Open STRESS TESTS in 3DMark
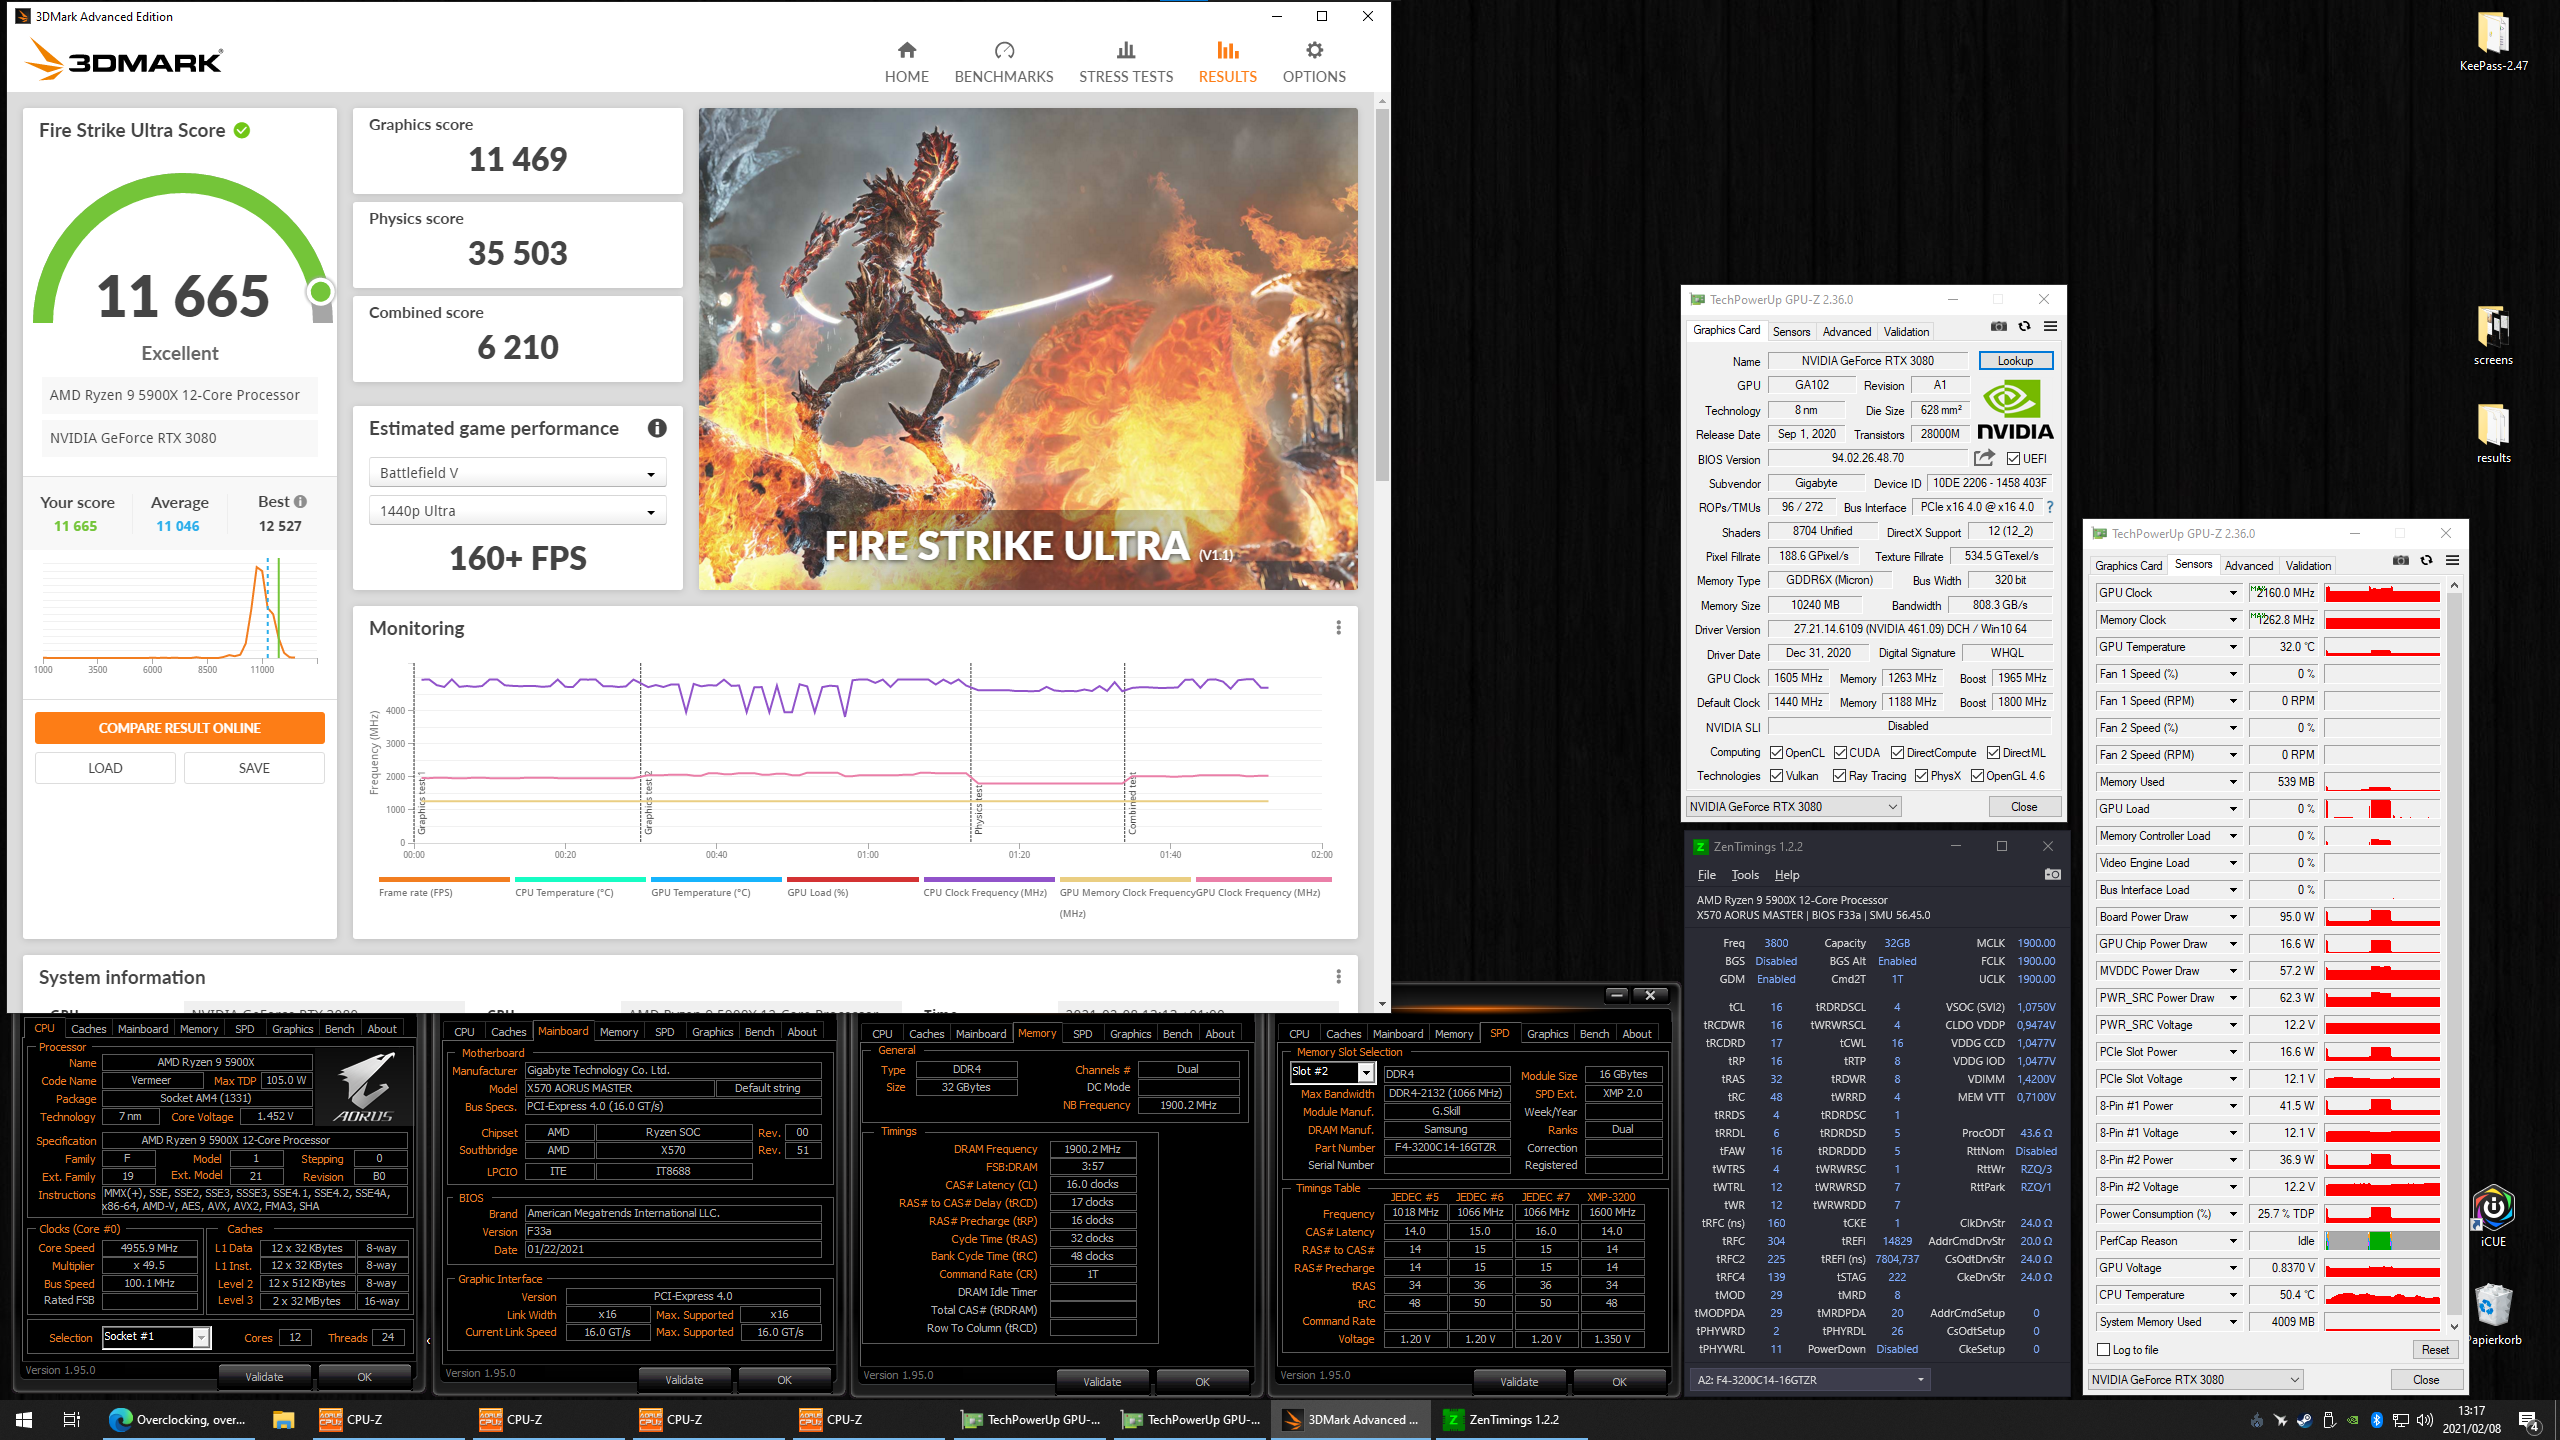 click(1126, 62)
